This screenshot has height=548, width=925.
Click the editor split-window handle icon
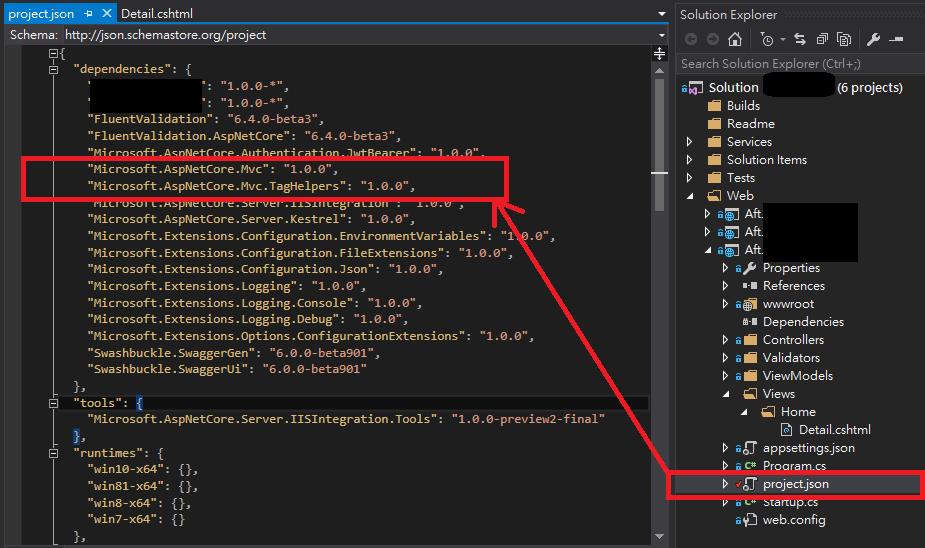coord(660,54)
